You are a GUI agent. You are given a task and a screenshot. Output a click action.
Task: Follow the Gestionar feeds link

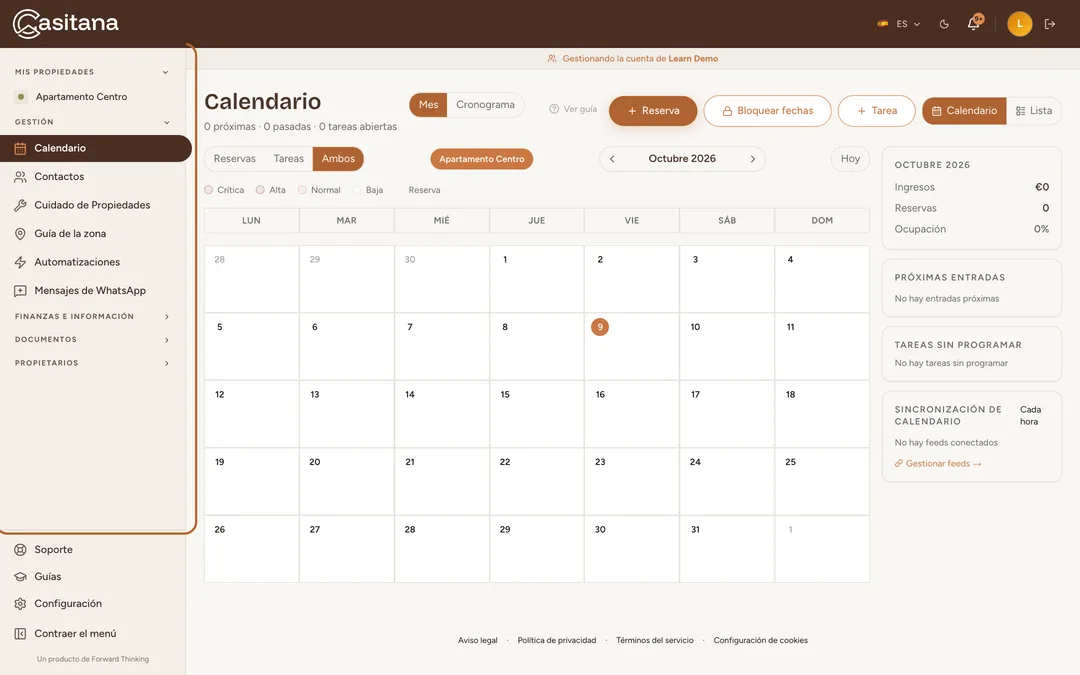(938, 464)
